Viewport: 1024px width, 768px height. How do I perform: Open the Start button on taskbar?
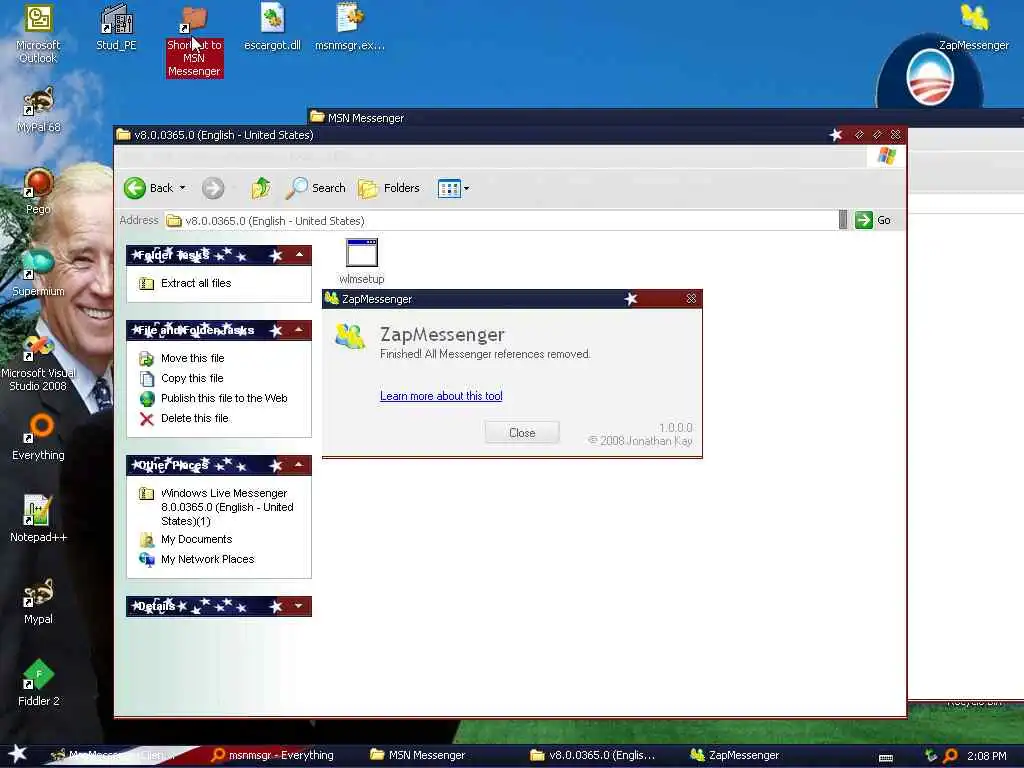pyautogui.click(x=17, y=754)
